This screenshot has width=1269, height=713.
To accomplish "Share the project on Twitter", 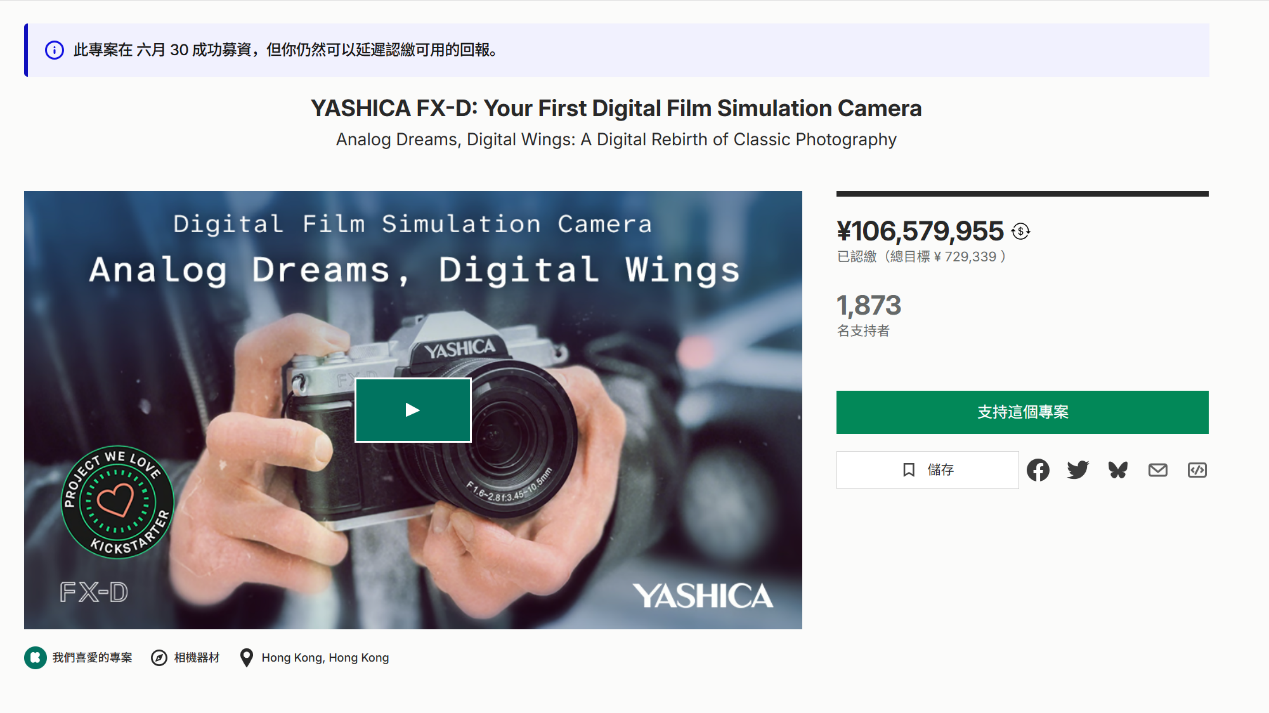I will click(x=1078, y=470).
